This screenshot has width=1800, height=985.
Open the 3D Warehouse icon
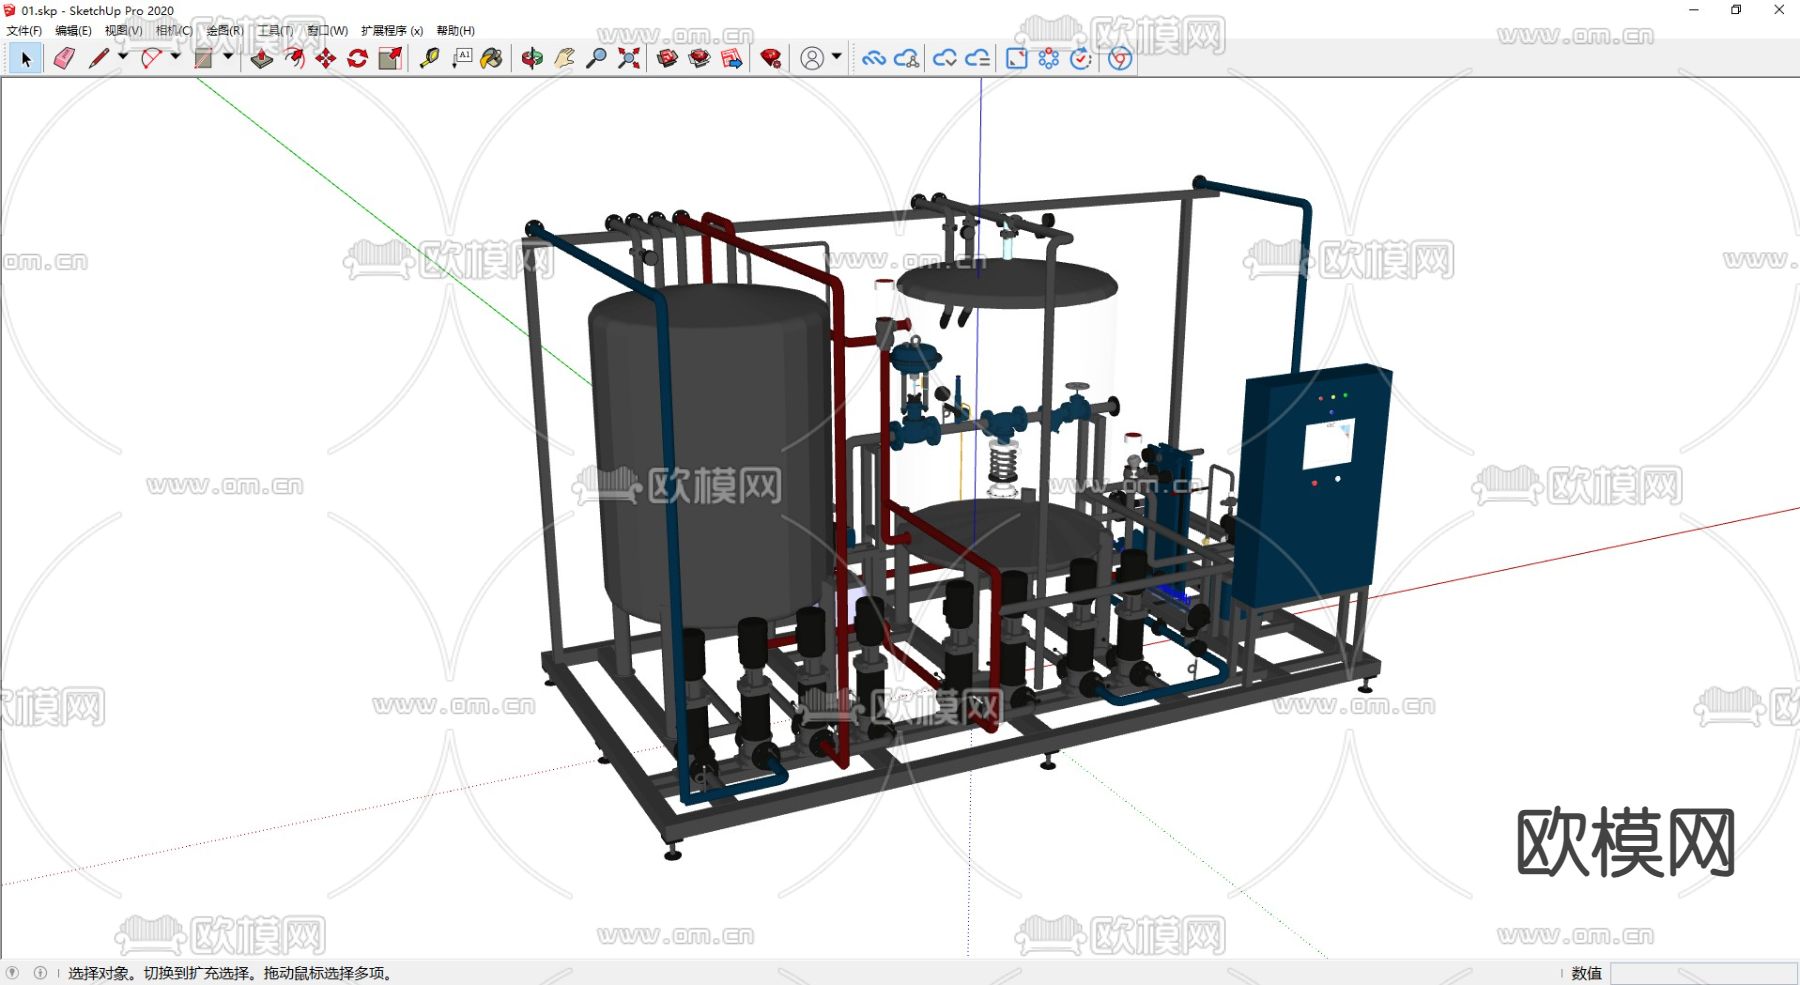point(667,59)
